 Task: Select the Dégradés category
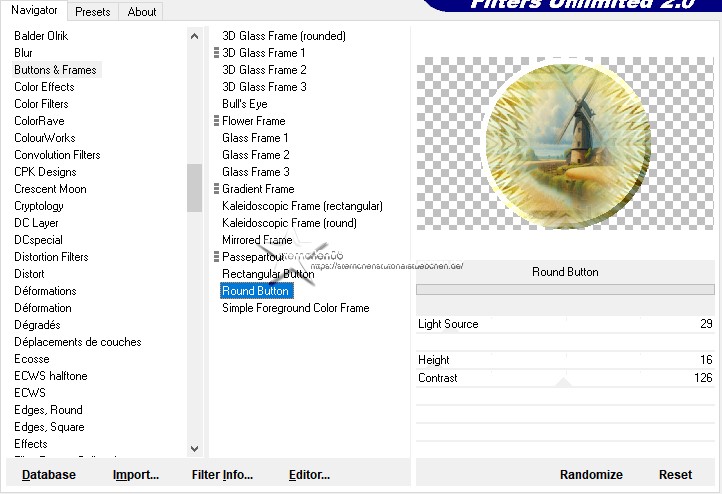tap(37, 325)
